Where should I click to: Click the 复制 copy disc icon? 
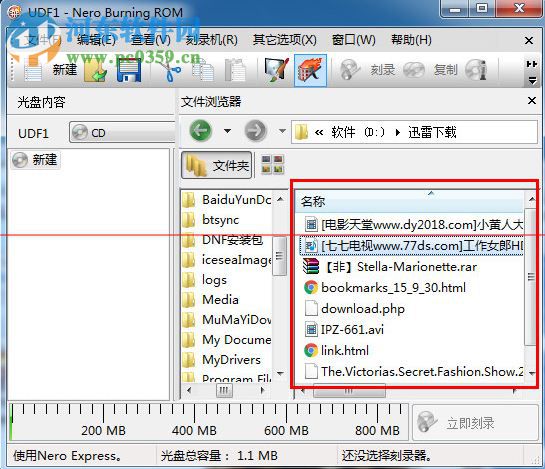[414, 70]
